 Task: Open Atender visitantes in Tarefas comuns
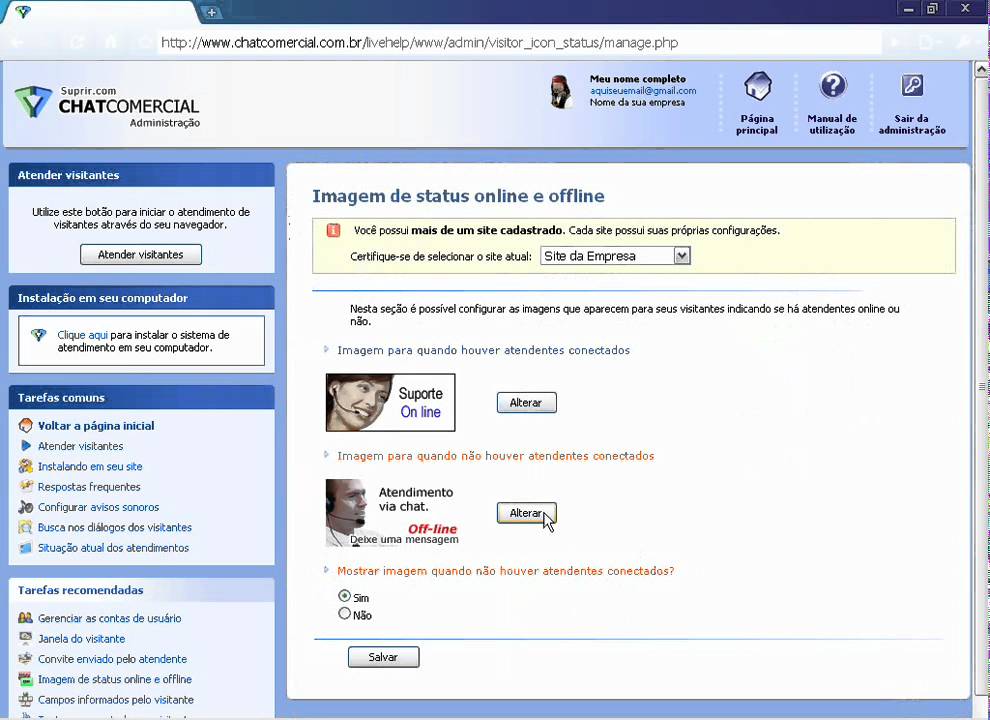click(80, 446)
